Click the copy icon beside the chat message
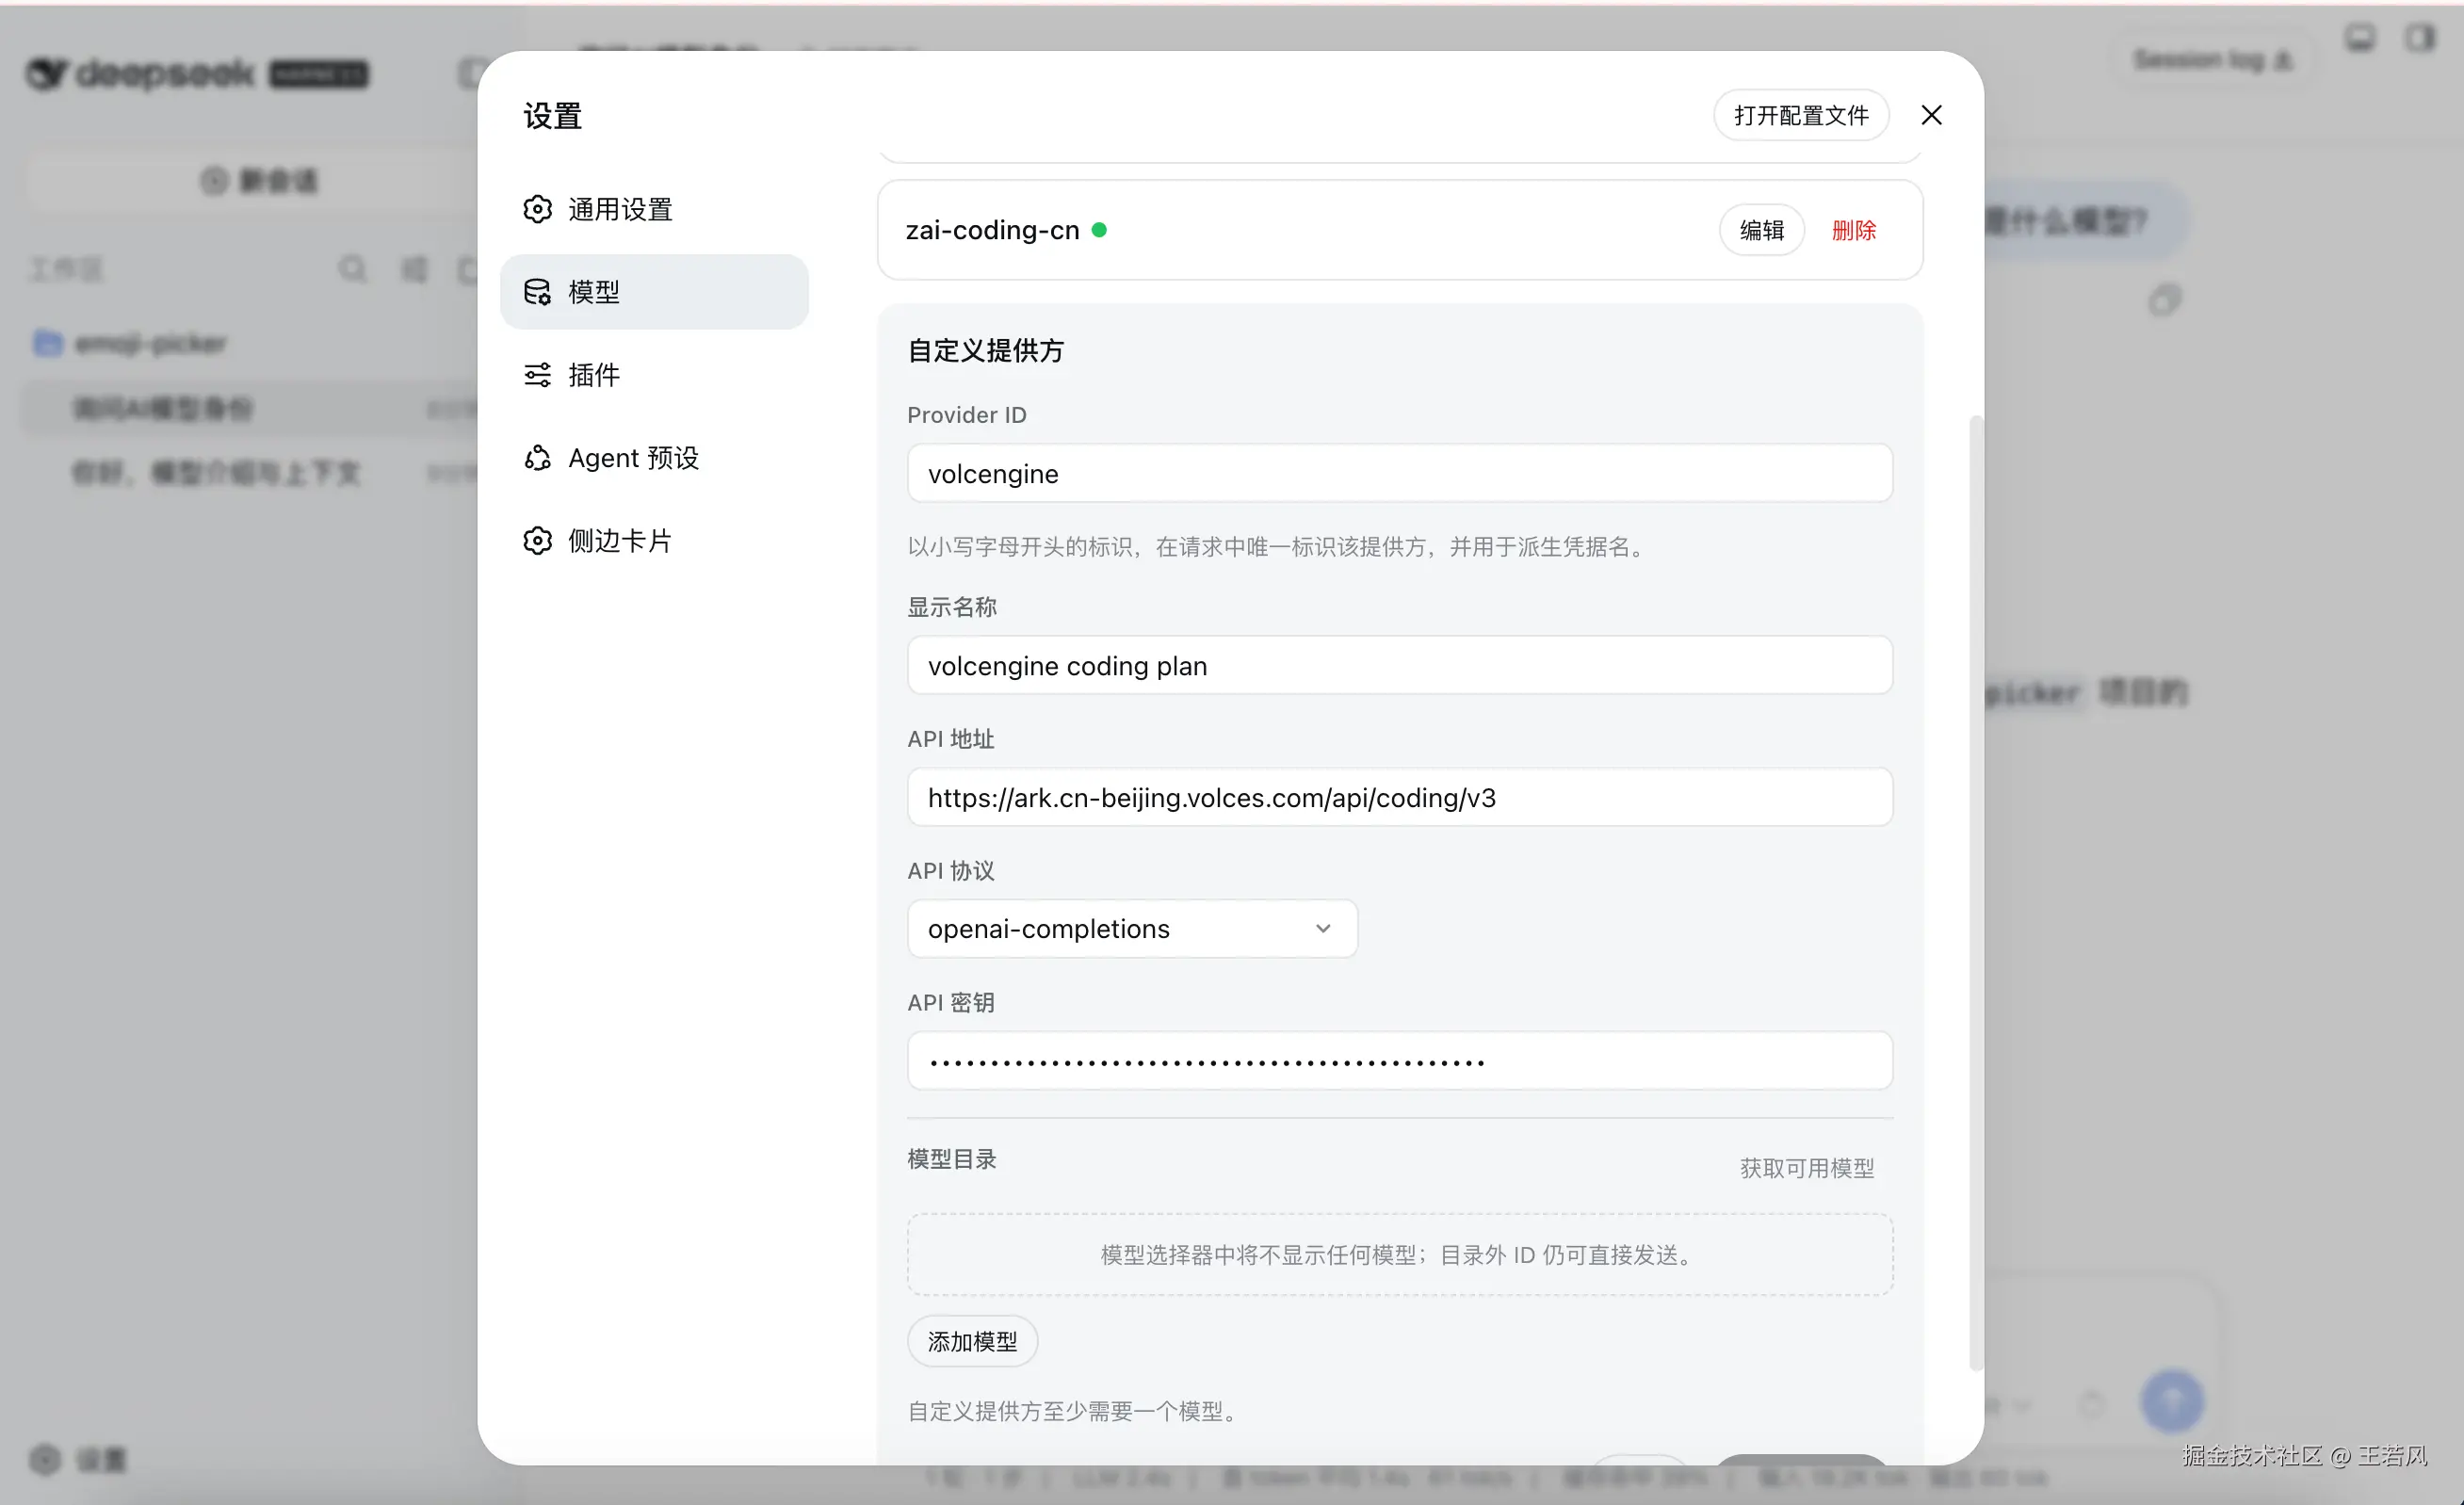 tap(2164, 299)
